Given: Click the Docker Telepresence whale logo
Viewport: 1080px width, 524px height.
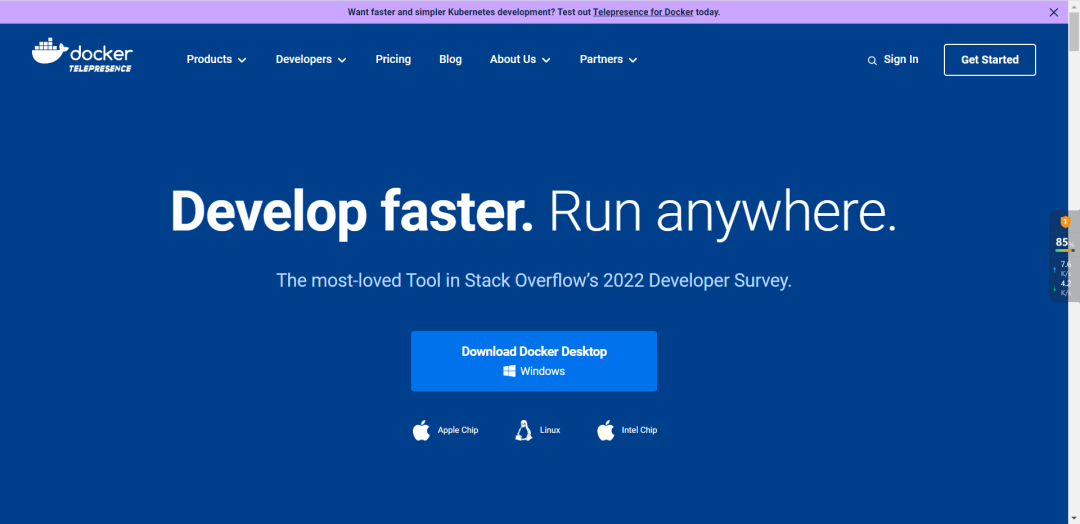Looking at the screenshot, I should [83, 57].
